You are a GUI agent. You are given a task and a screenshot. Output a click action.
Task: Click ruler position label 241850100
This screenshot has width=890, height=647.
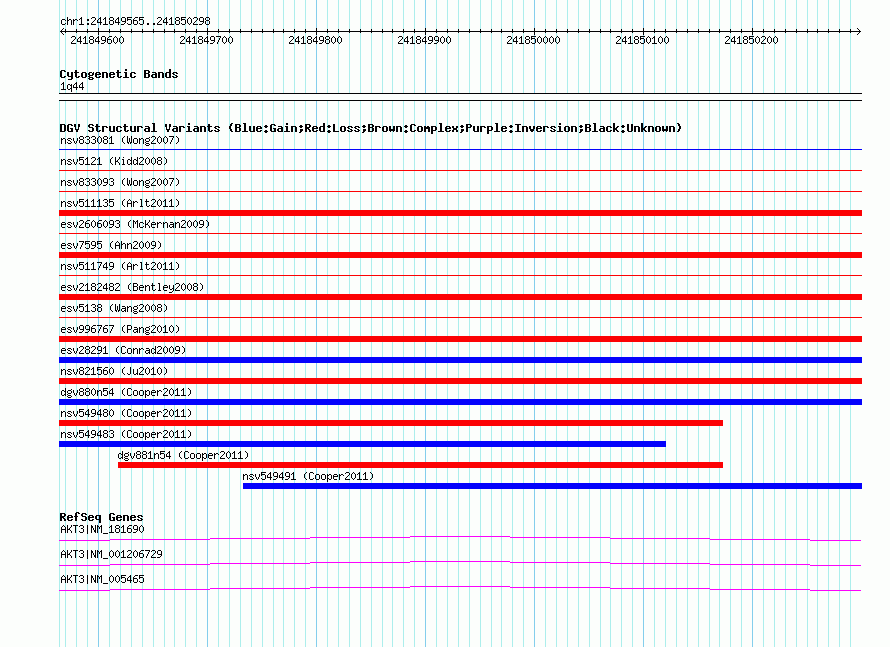pyautogui.click(x=643, y=40)
